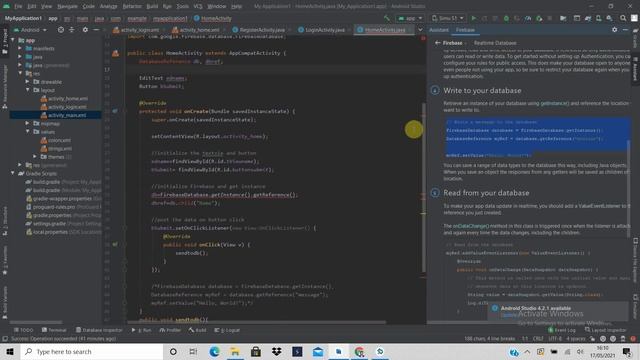Hide the Firebase Assistant panel
Image resolution: width=640 pixels, height=360 pixels.
pos(625,30)
